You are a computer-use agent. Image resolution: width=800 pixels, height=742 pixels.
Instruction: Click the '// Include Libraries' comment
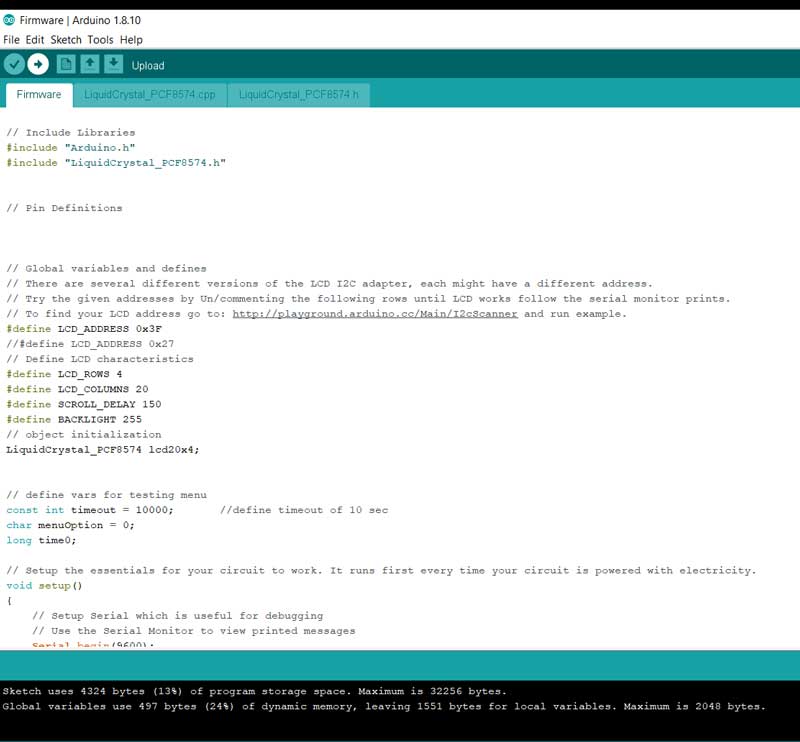70,133
